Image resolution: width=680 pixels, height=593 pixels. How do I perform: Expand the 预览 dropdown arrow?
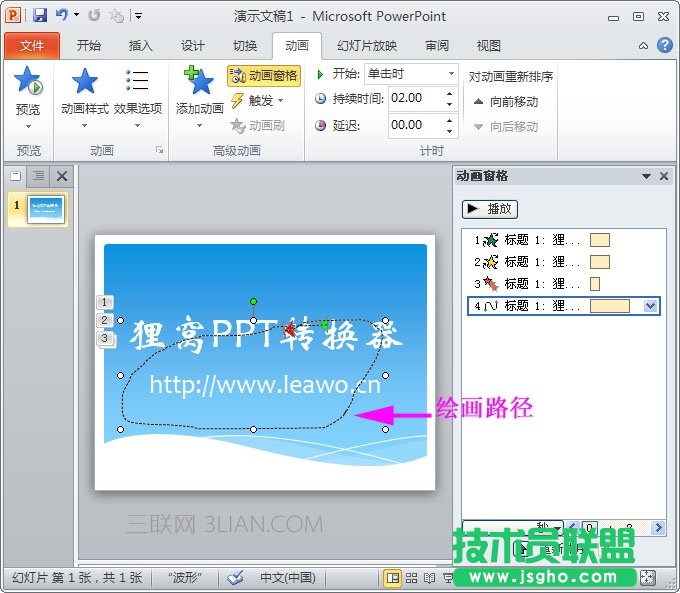pos(28,127)
